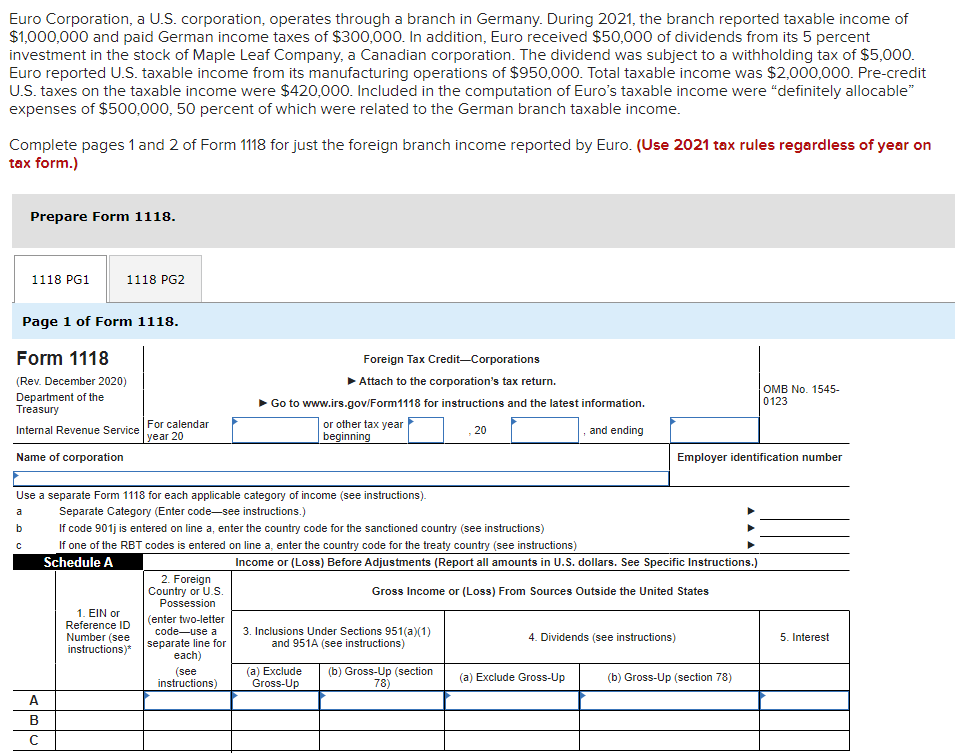Click row A Gross-Up section 78 inclusions cell
This screenshot has width=955, height=753.
pyautogui.click(x=381, y=700)
